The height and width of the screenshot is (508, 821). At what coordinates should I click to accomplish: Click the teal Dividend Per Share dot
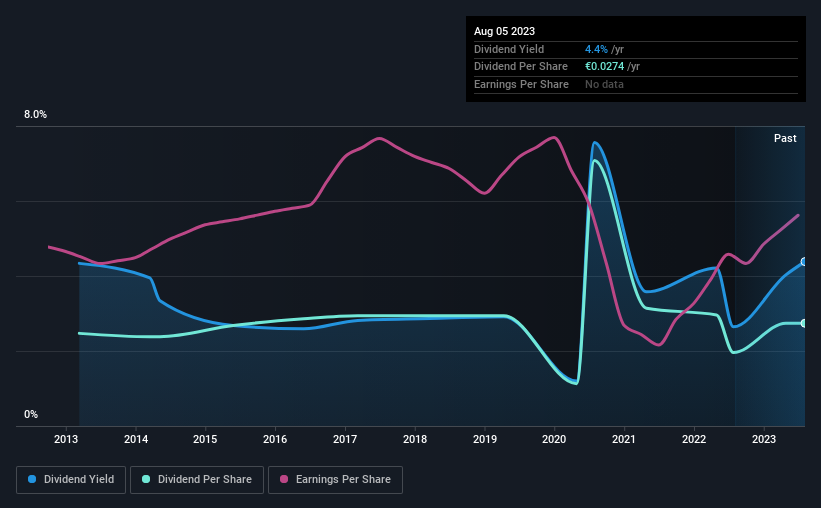coord(146,479)
